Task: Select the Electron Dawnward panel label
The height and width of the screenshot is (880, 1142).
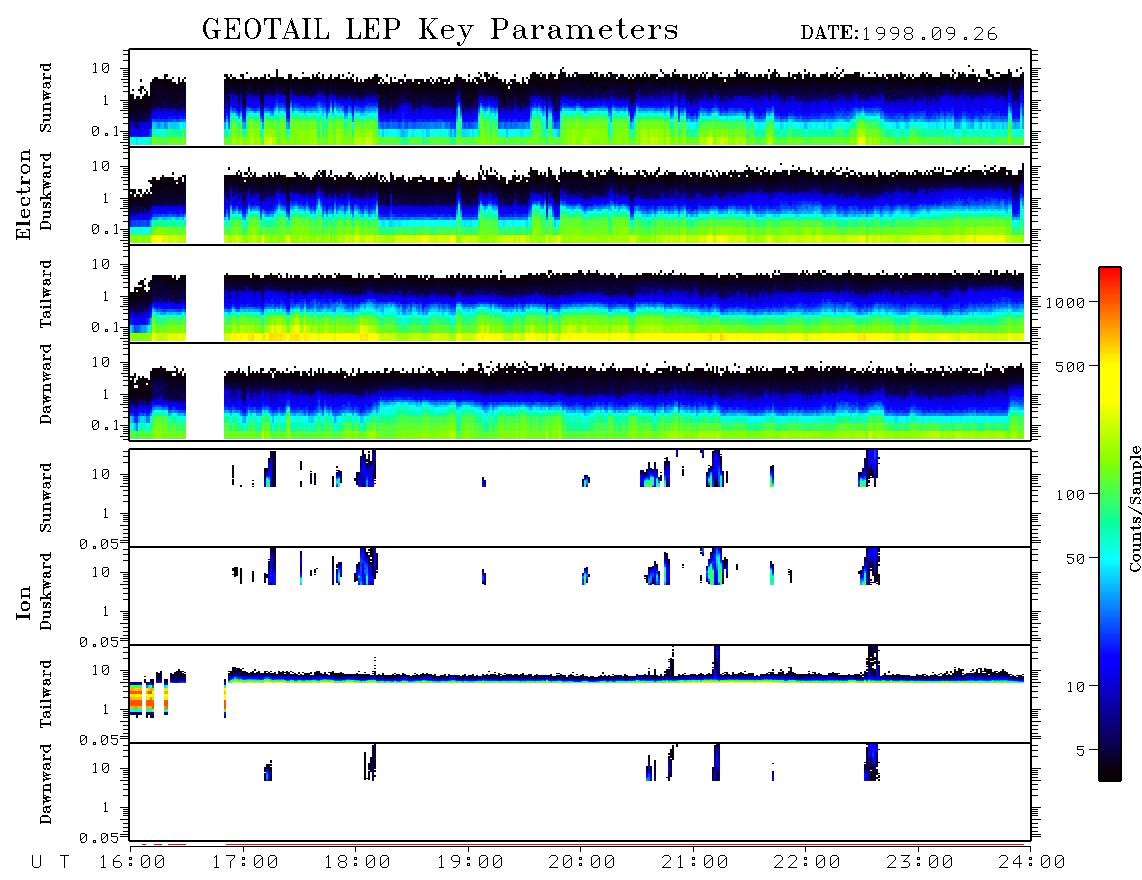Action: 46,384
